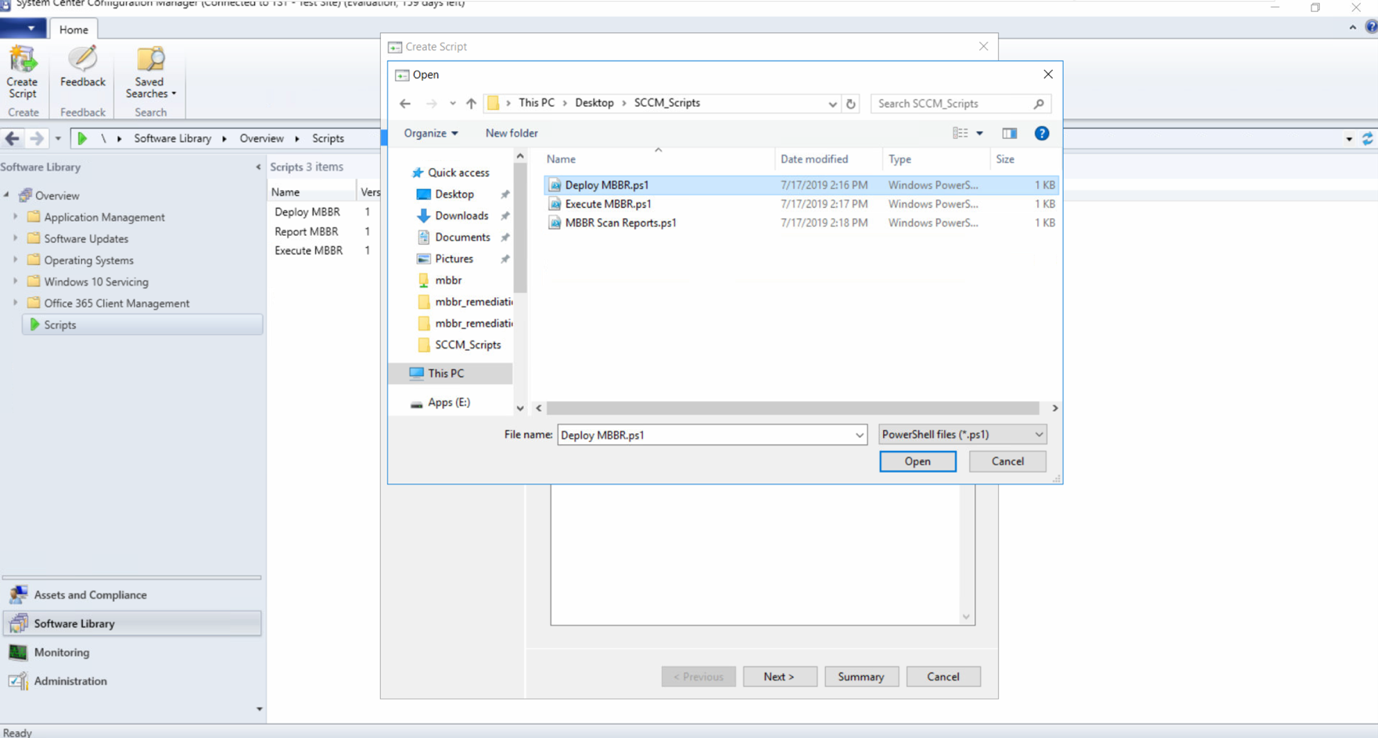The image size is (1378, 738).
Task: Sort files by the Date modified column
Action: click(828, 159)
